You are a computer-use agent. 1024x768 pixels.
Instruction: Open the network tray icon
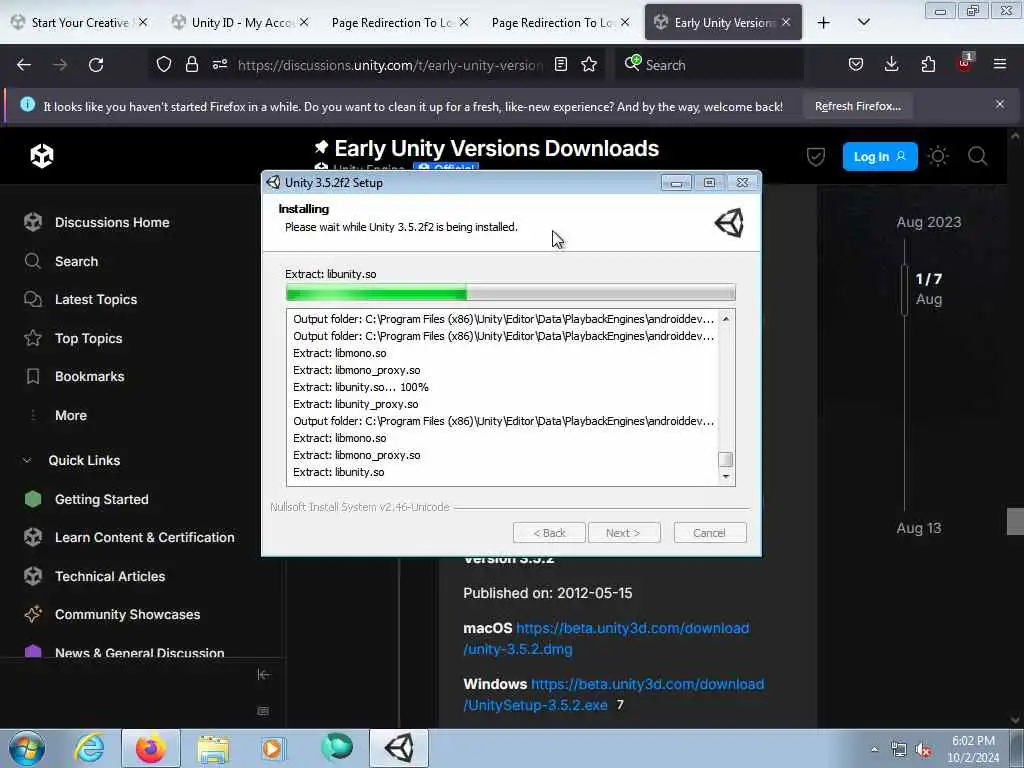pos(899,750)
